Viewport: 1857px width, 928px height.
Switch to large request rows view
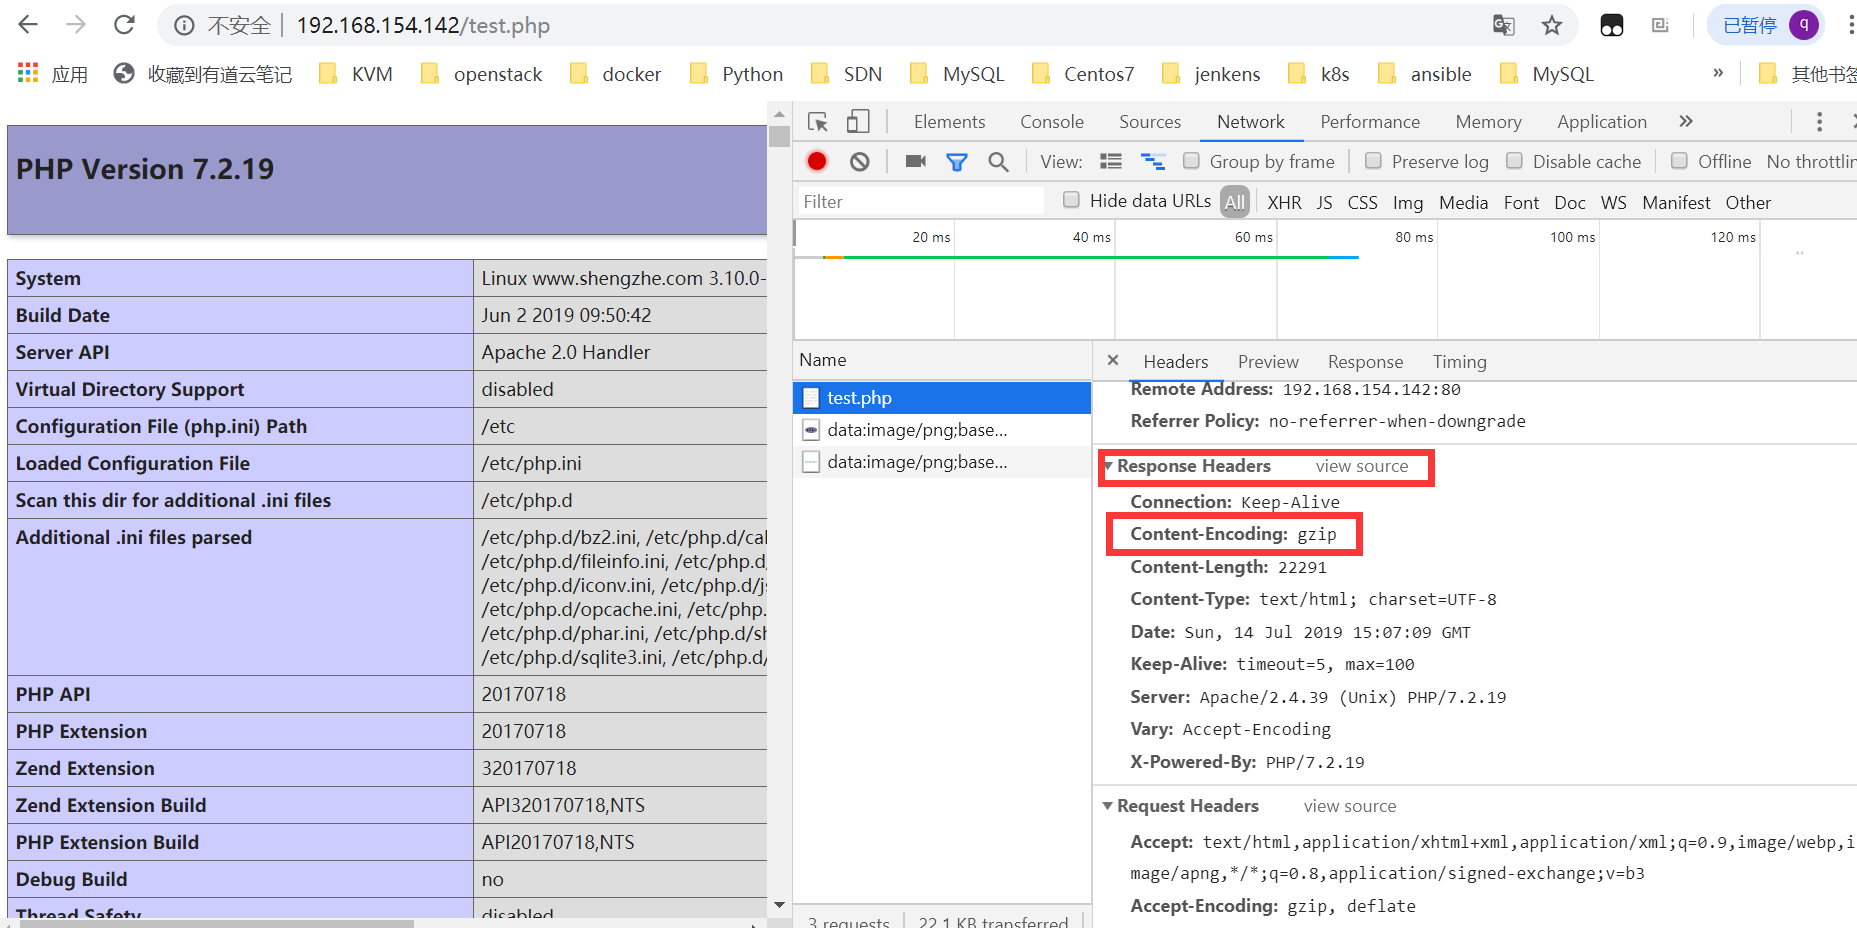coord(1111,161)
